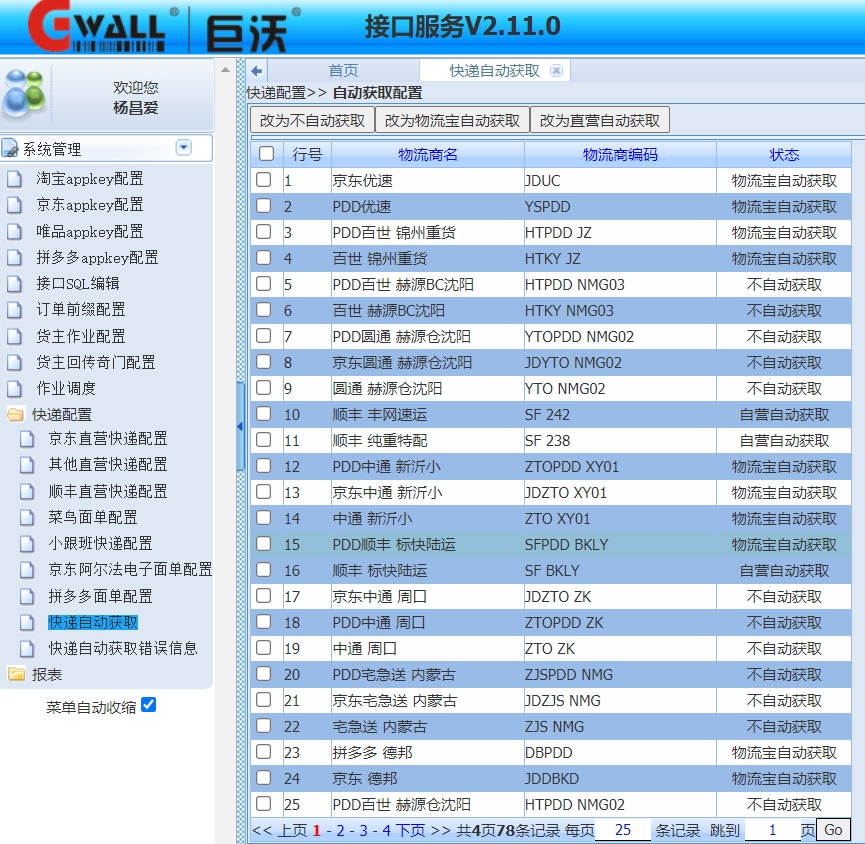Select the cell 京东德邦 code JDDBKD

click(x=620, y=778)
